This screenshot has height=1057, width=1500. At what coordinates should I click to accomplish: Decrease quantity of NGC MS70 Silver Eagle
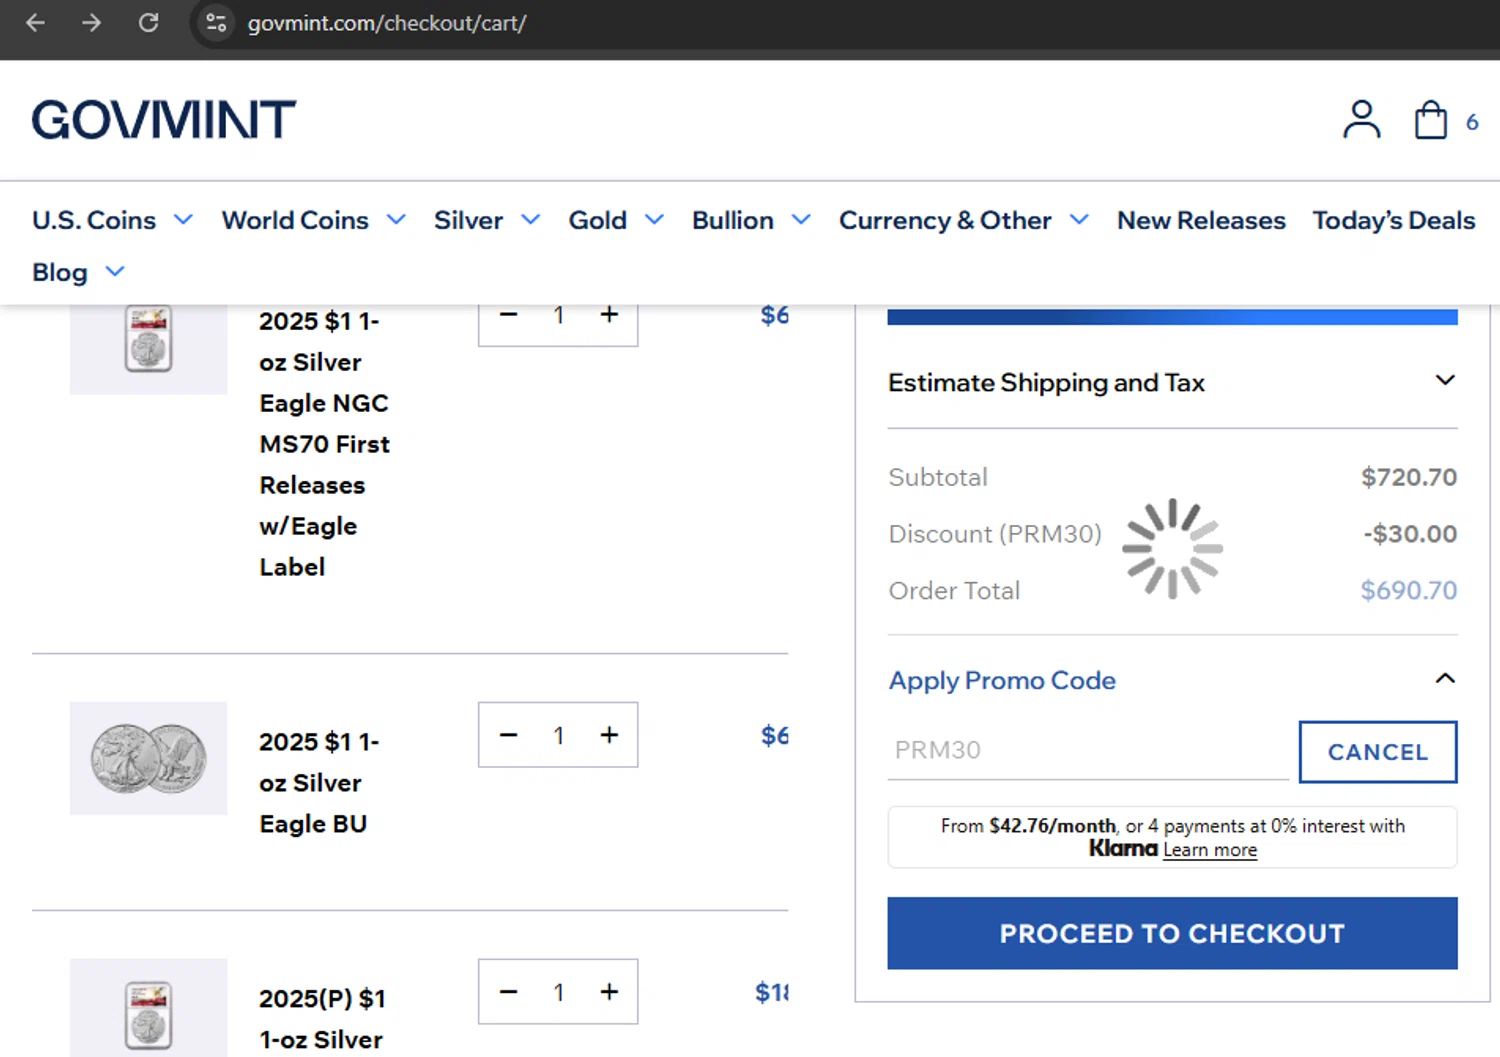[x=508, y=315]
